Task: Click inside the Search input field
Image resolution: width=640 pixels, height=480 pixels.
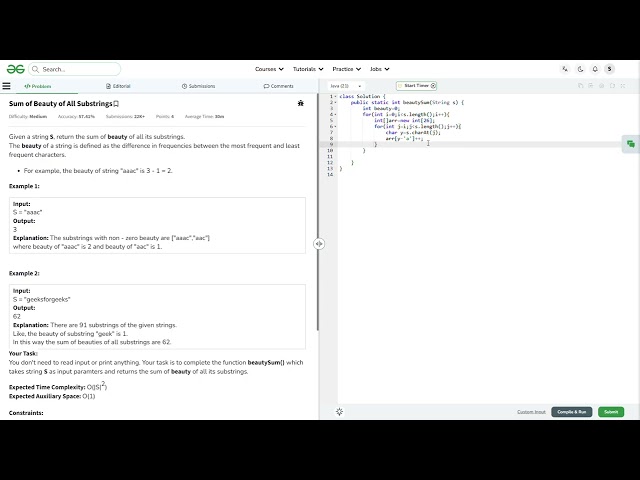Action: (74, 69)
